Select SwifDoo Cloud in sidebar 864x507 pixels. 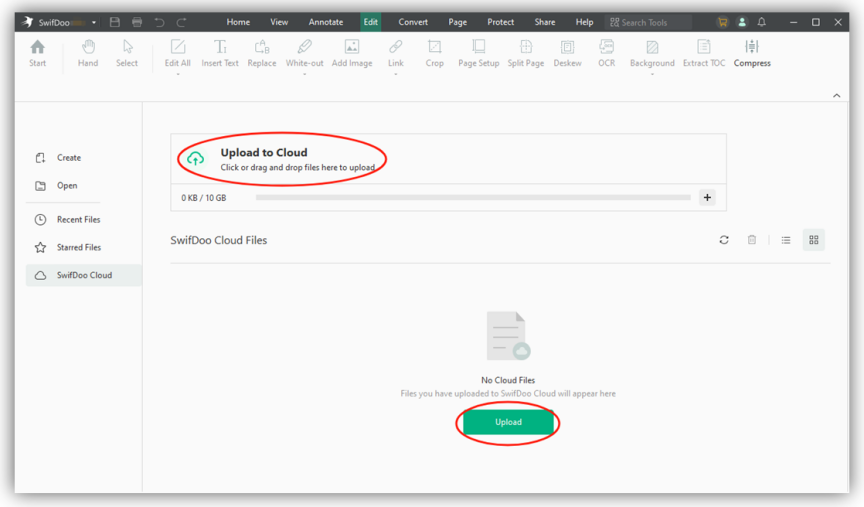point(84,275)
